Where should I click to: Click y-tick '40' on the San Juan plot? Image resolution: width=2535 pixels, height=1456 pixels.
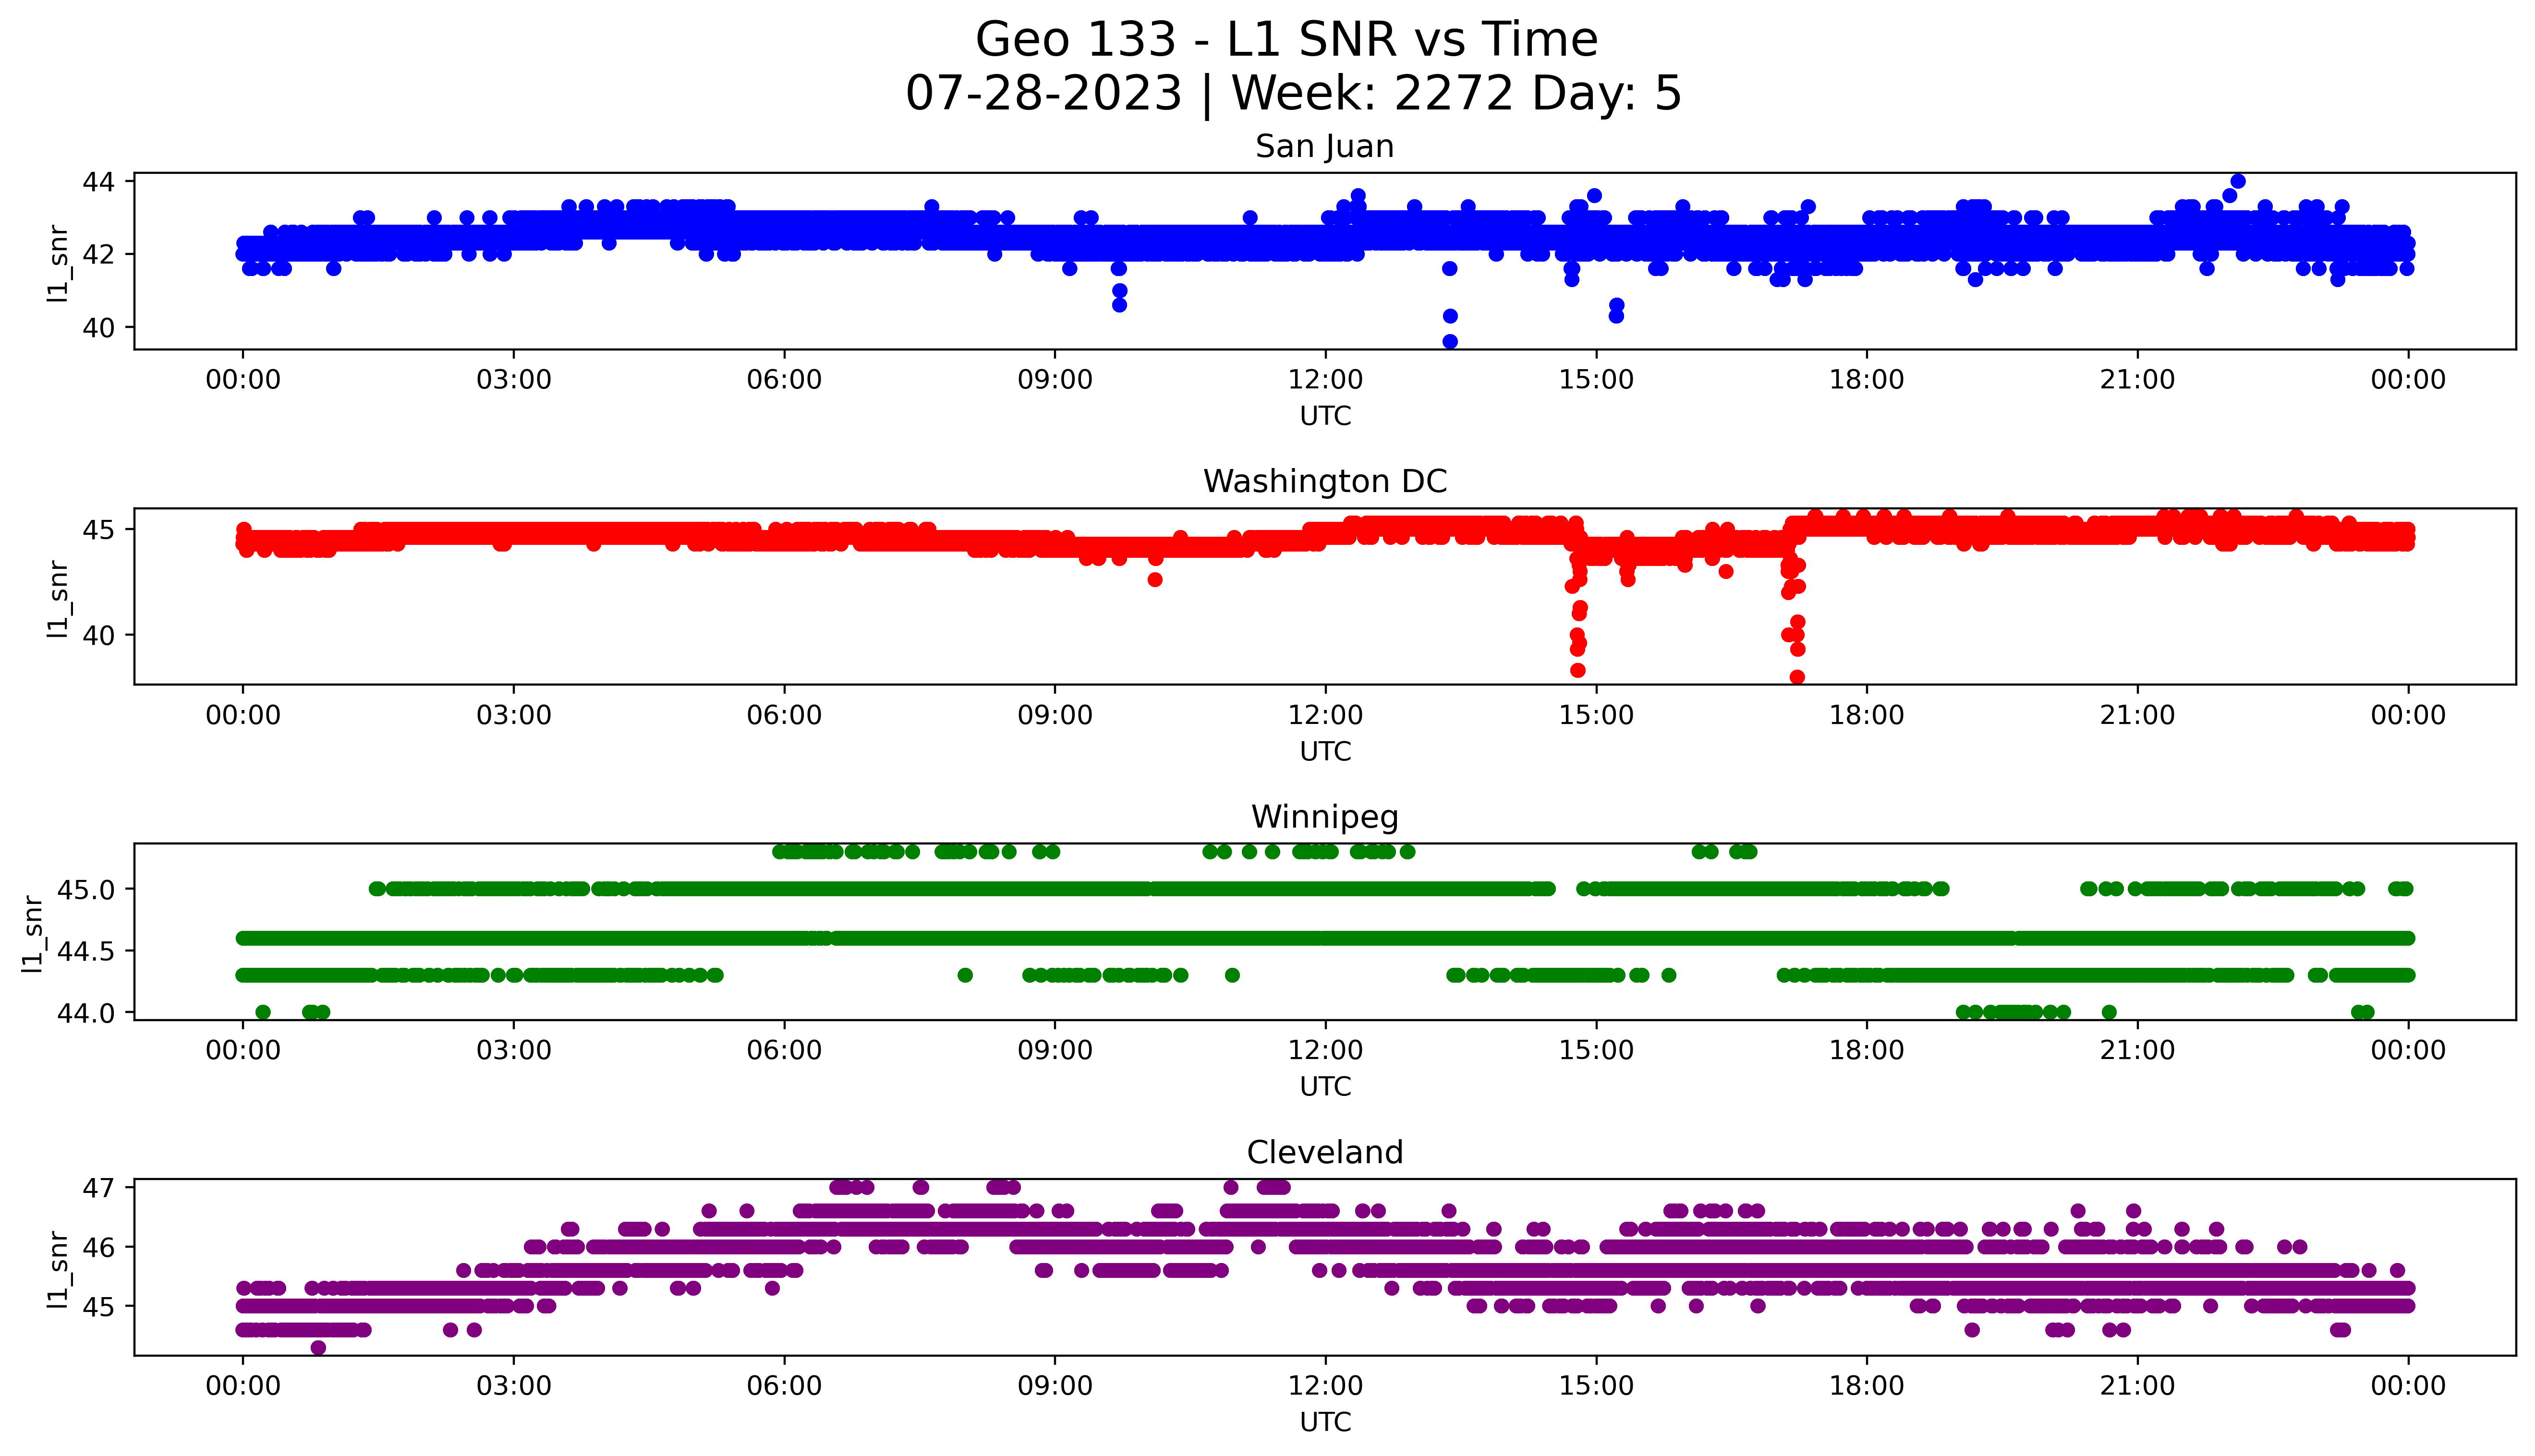[99, 328]
